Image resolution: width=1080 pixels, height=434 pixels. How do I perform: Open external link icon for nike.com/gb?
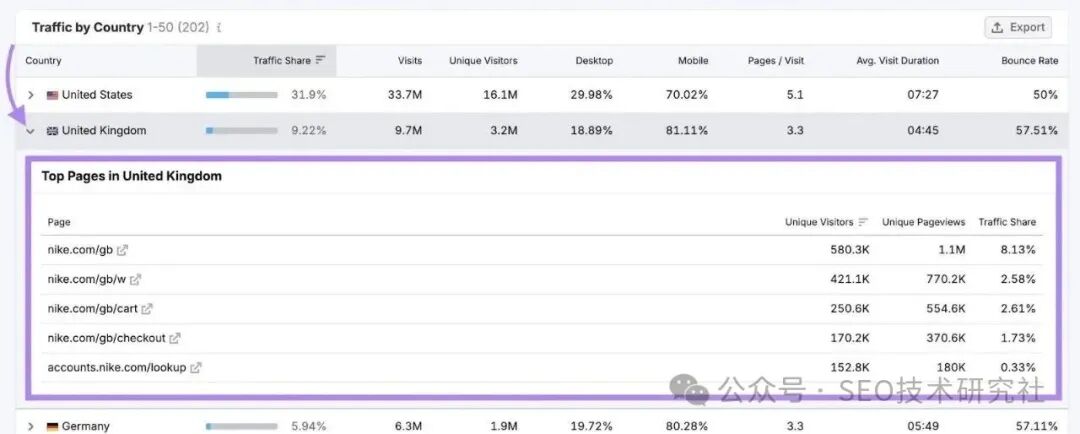click(x=123, y=250)
